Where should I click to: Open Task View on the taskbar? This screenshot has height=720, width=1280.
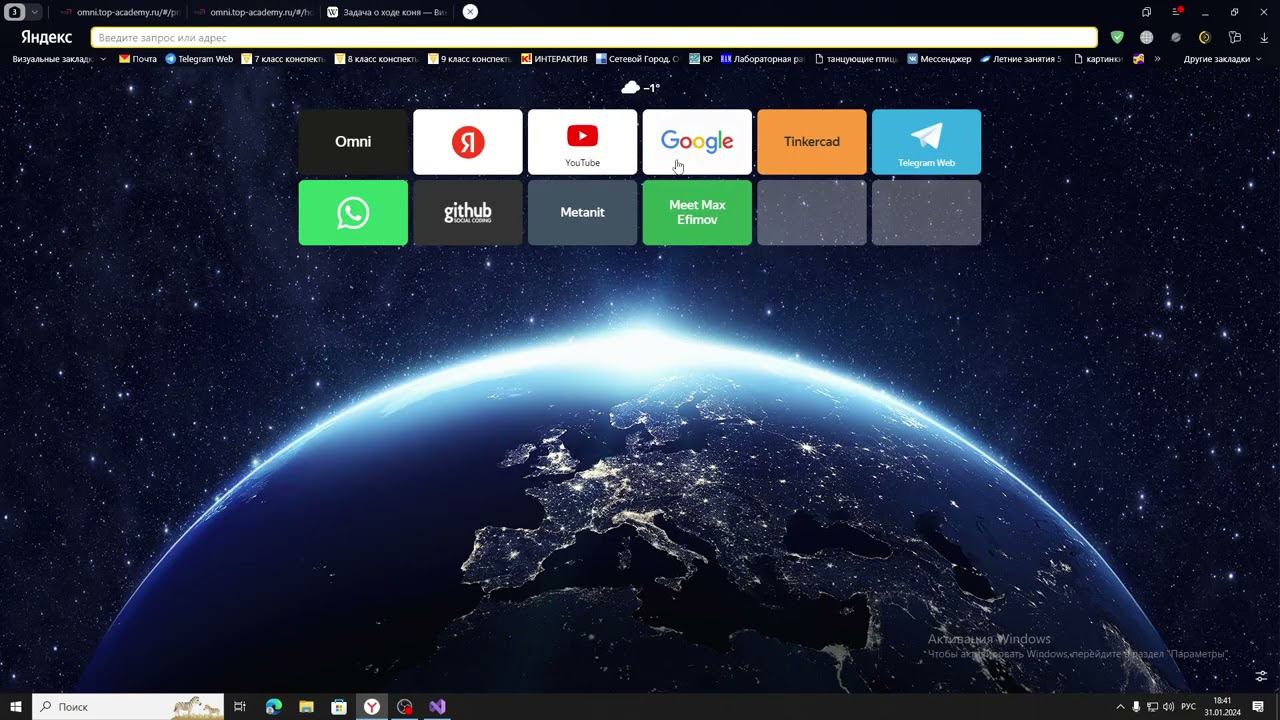click(x=240, y=707)
